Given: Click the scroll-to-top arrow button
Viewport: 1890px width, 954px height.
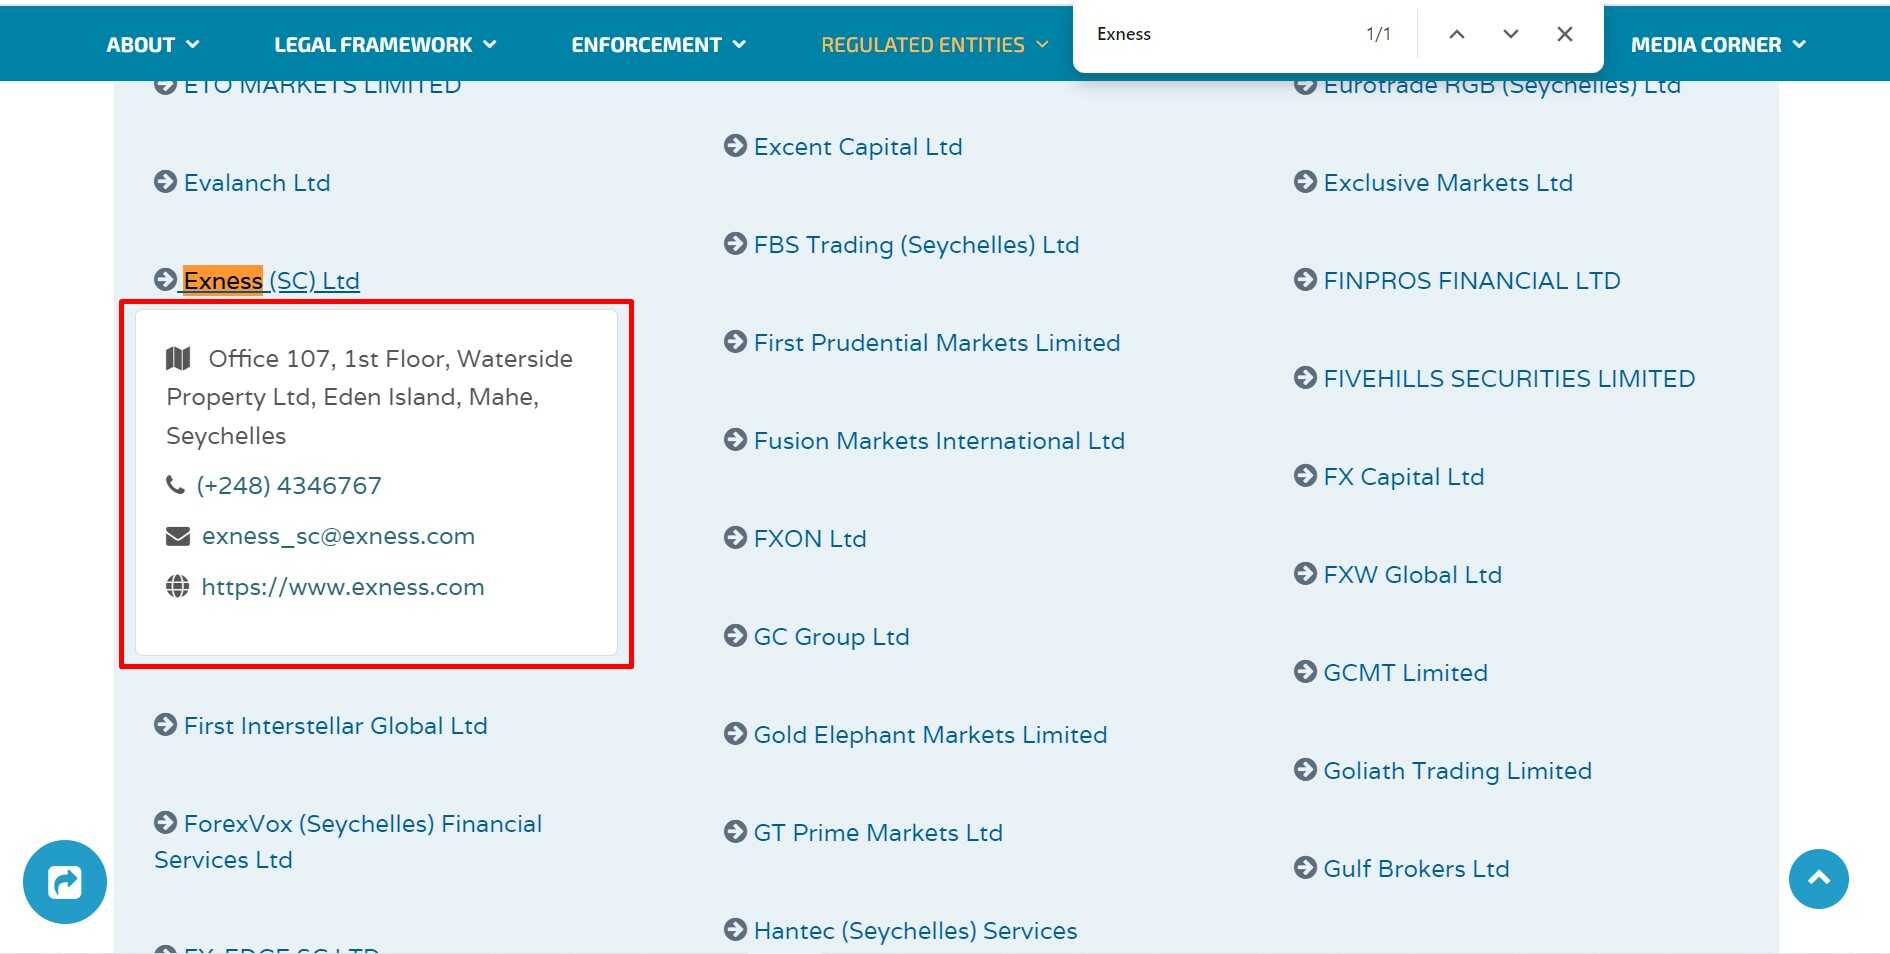Looking at the screenshot, I should 1818,879.
